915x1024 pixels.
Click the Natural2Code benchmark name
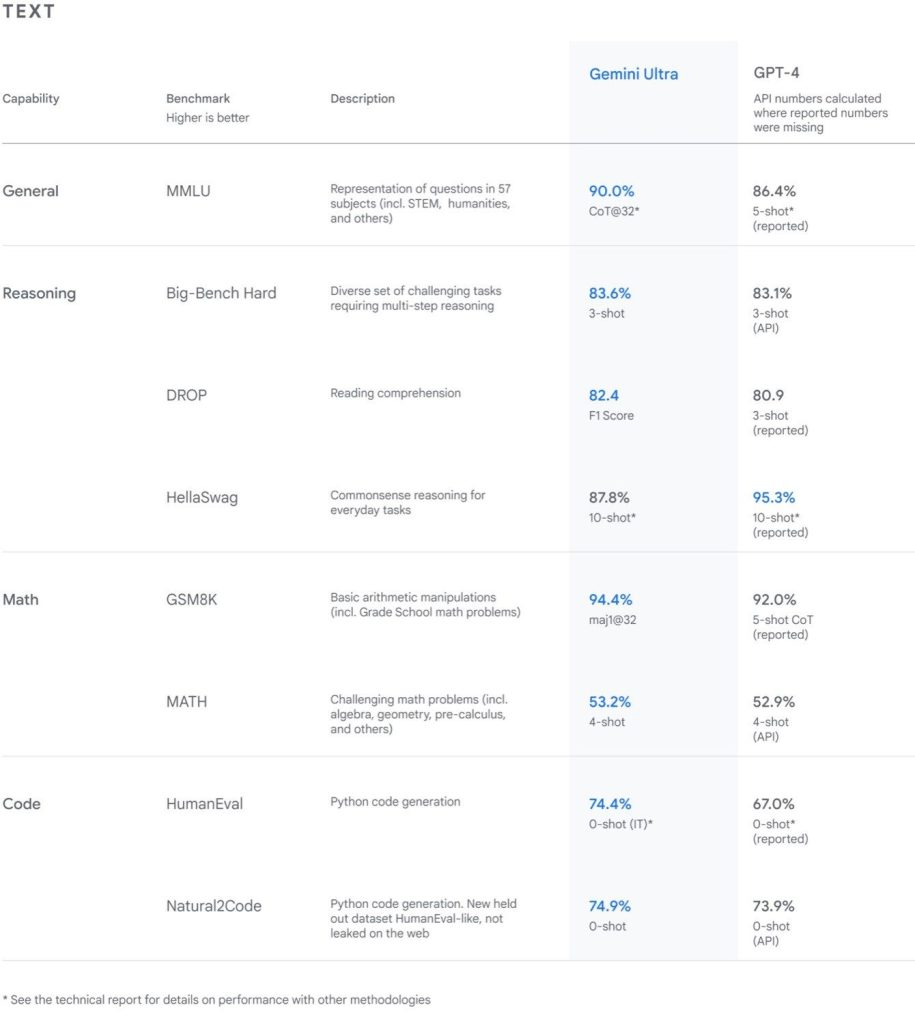click(213, 906)
